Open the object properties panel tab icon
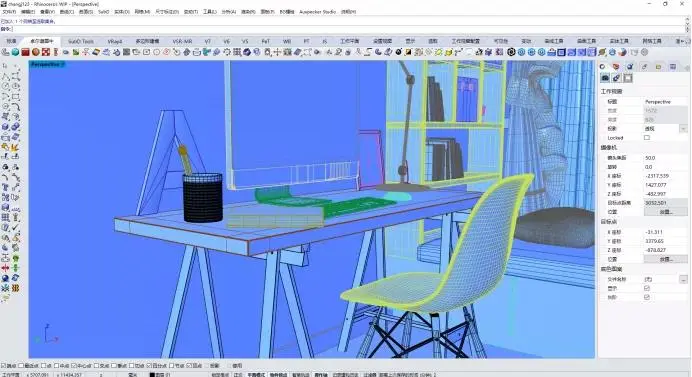The height and width of the screenshot is (377, 692). [x=603, y=67]
